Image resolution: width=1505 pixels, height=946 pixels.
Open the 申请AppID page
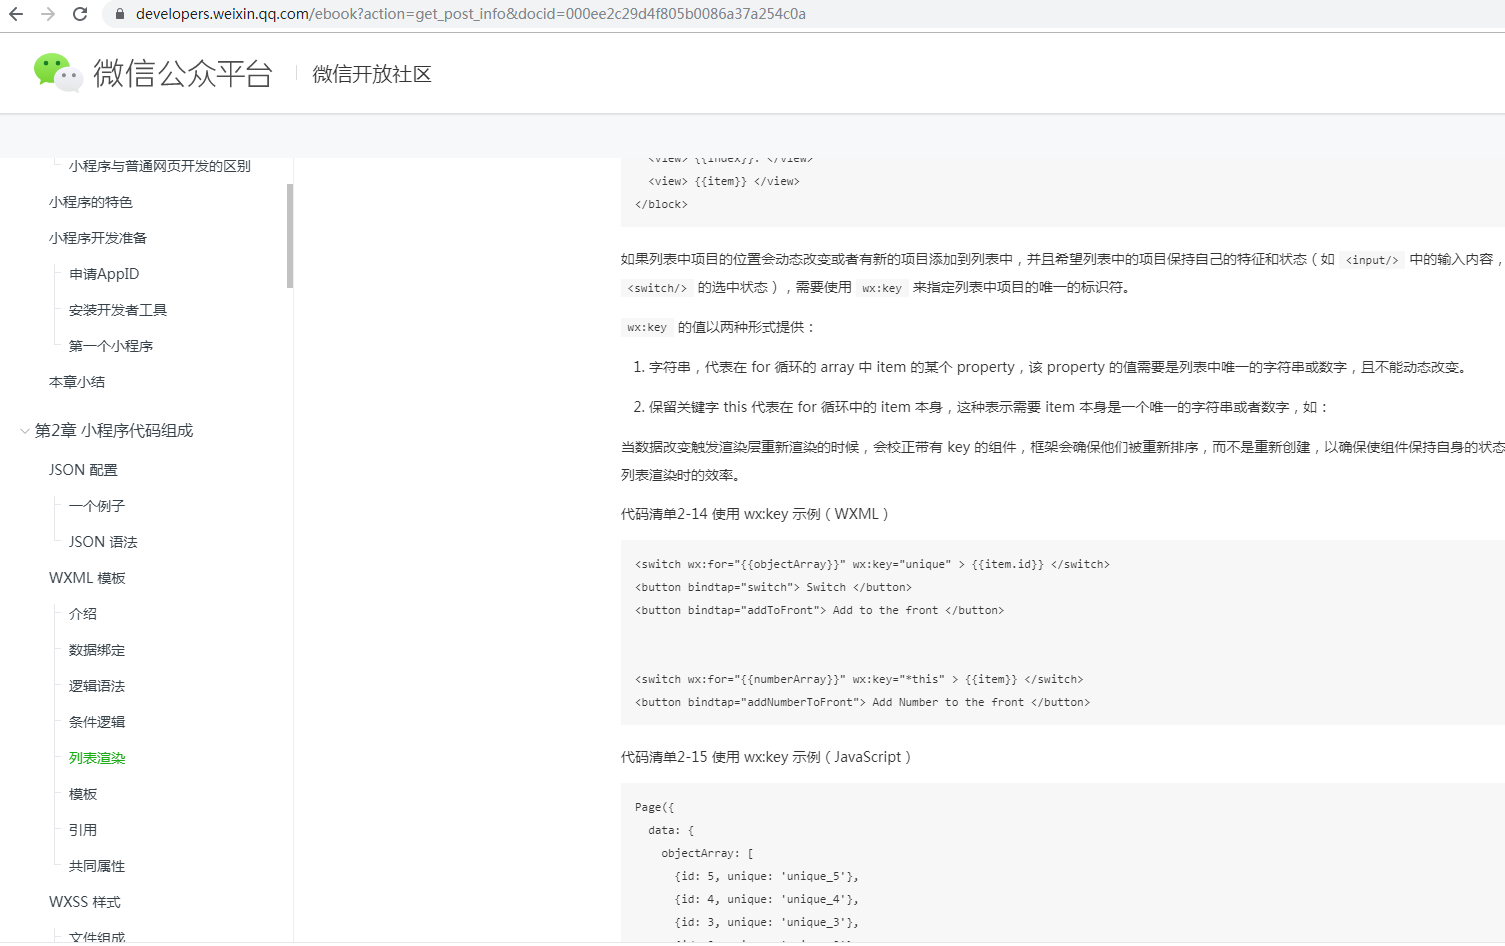103,273
